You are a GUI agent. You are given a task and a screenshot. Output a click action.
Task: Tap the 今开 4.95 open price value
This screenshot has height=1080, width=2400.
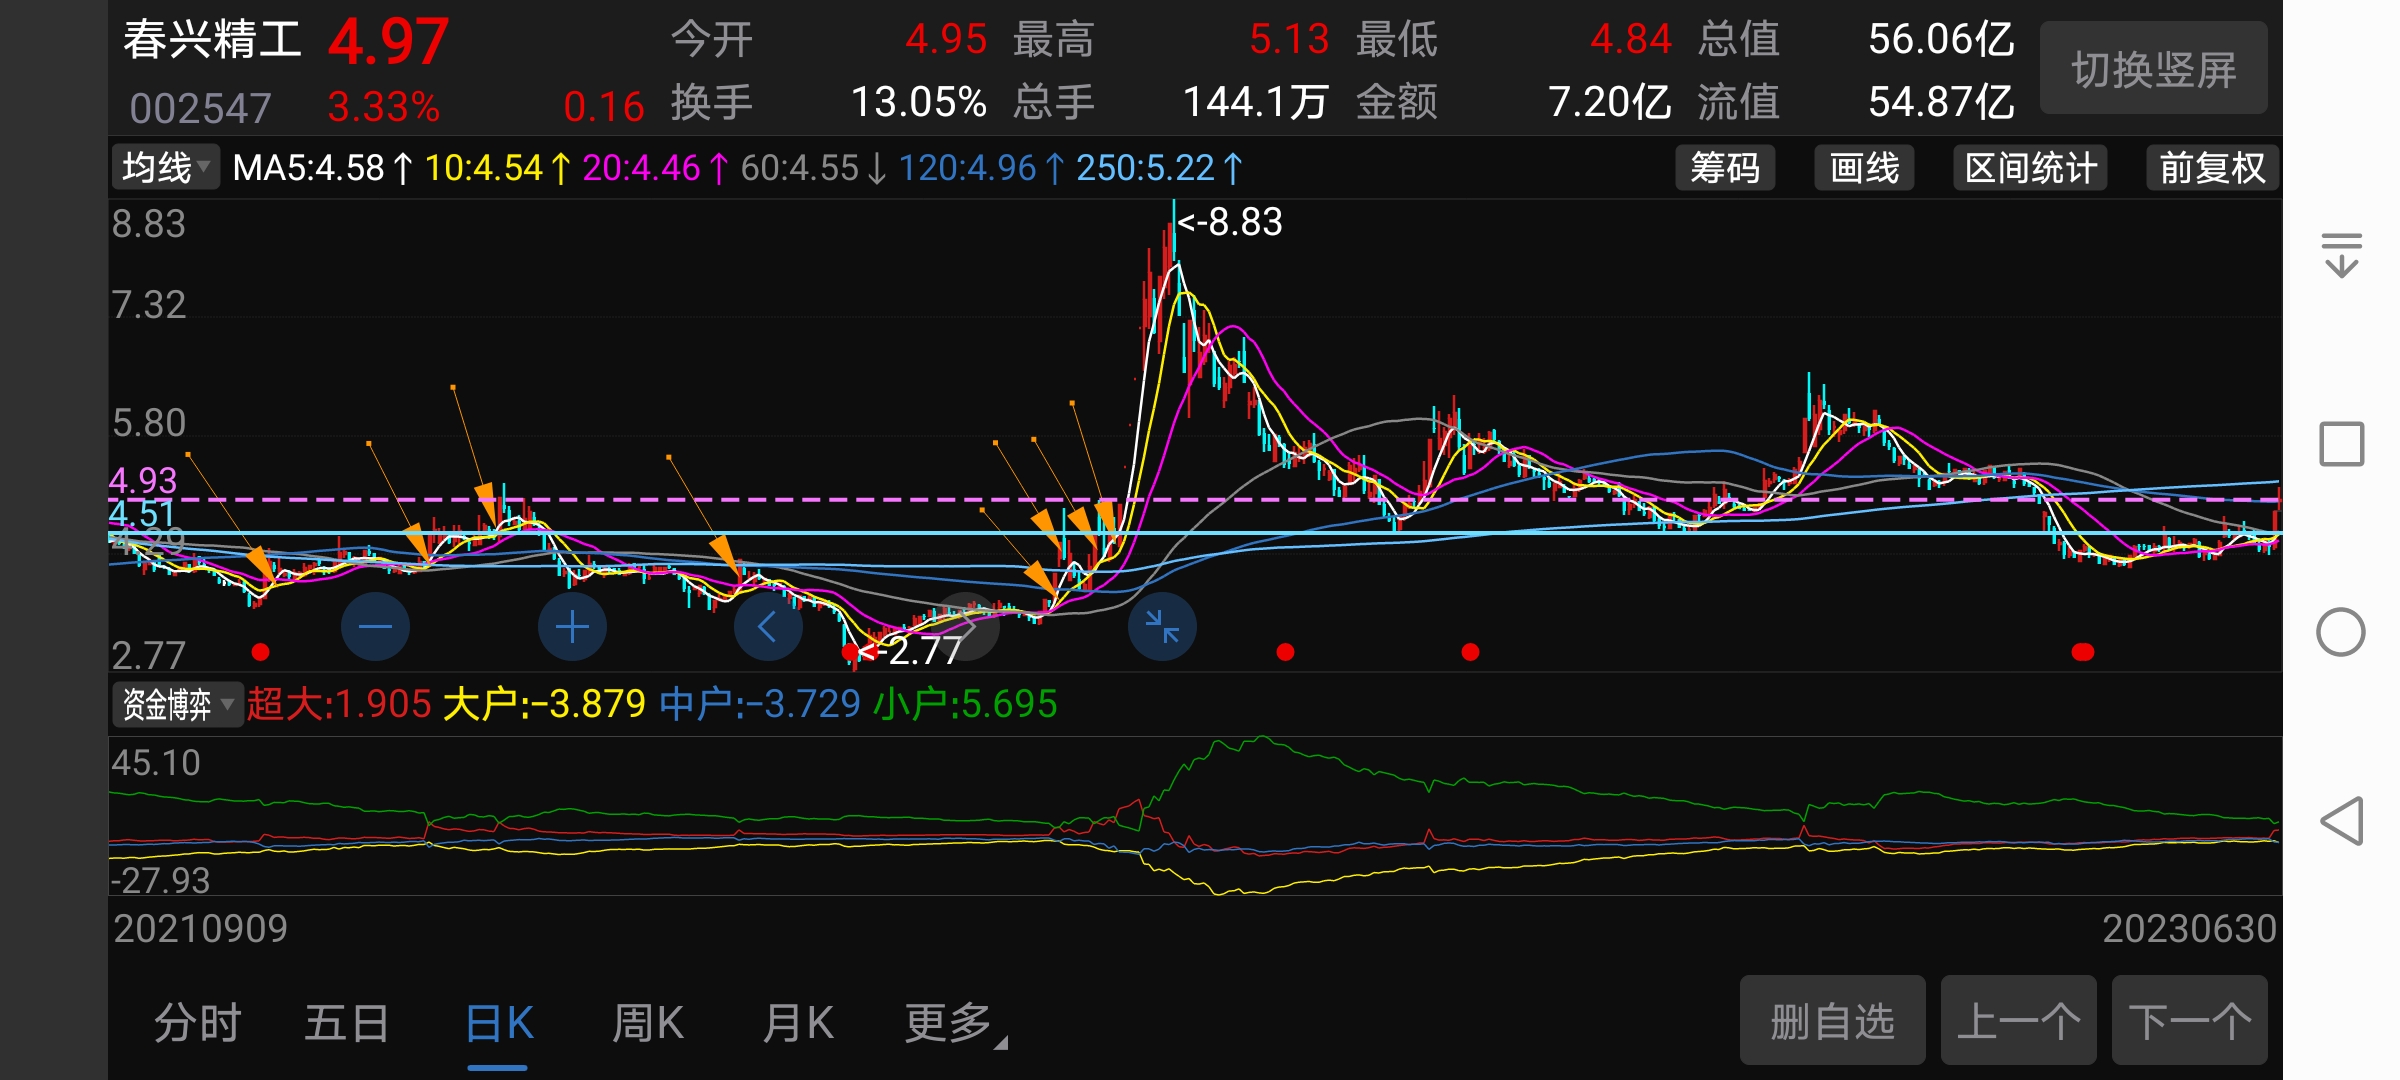946,40
